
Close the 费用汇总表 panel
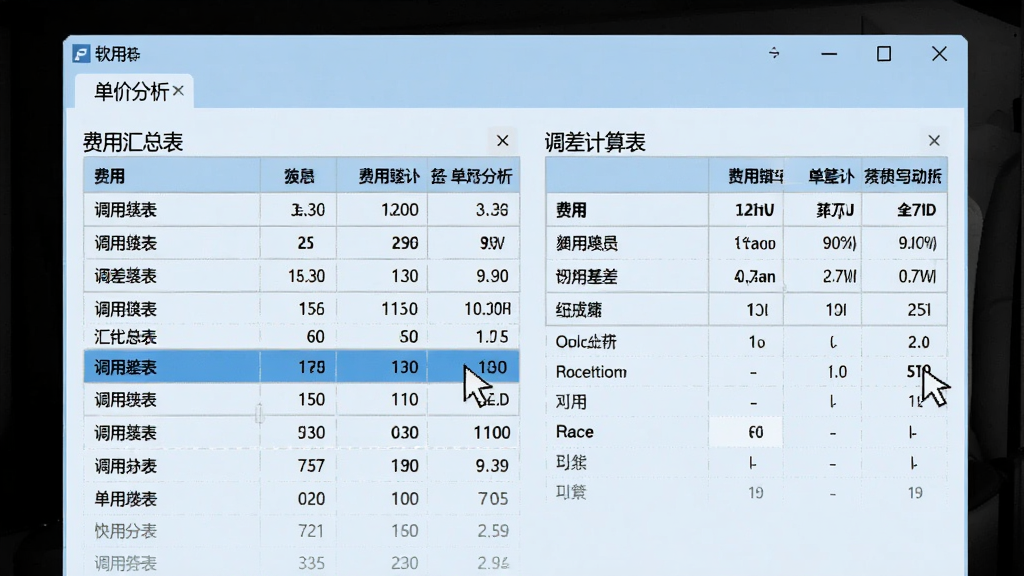(x=502, y=140)
